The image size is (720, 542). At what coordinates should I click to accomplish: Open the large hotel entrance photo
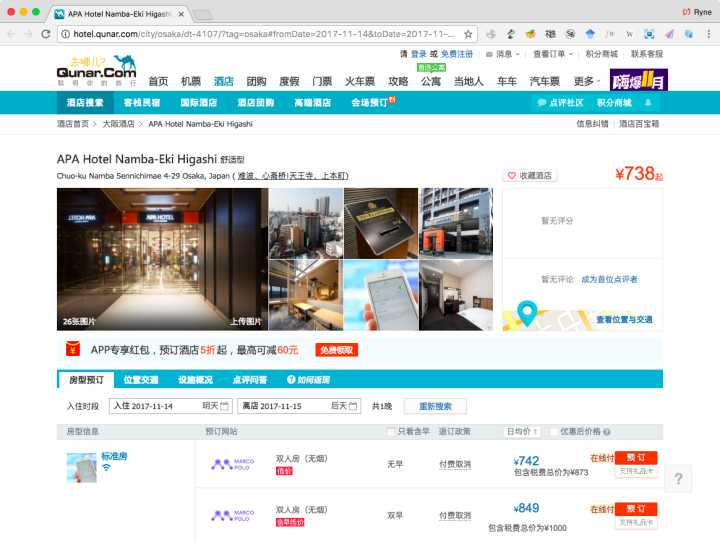pos(161,259)
